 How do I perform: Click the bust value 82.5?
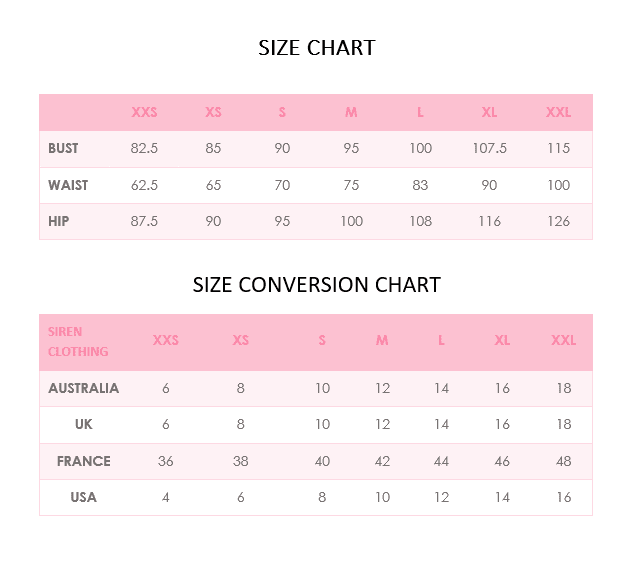point(144,148)
